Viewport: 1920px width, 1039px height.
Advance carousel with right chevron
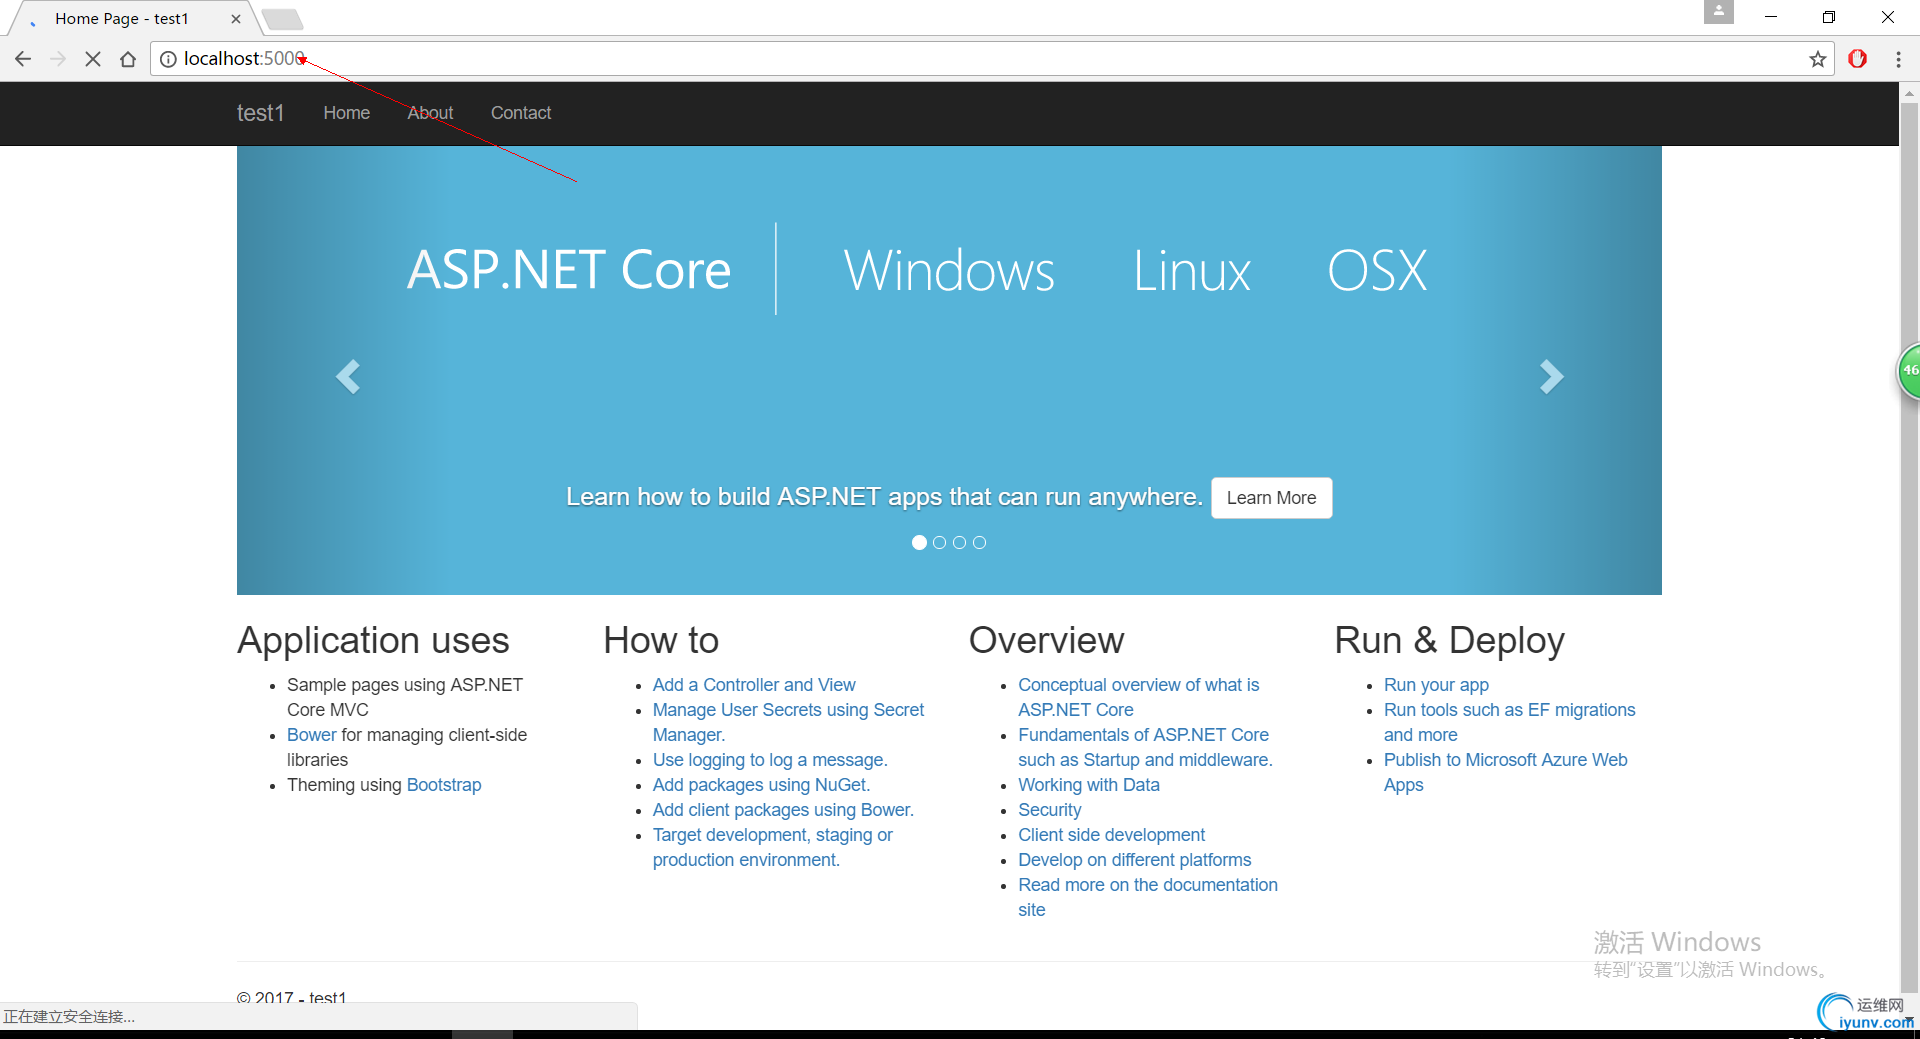(1551, 377)
